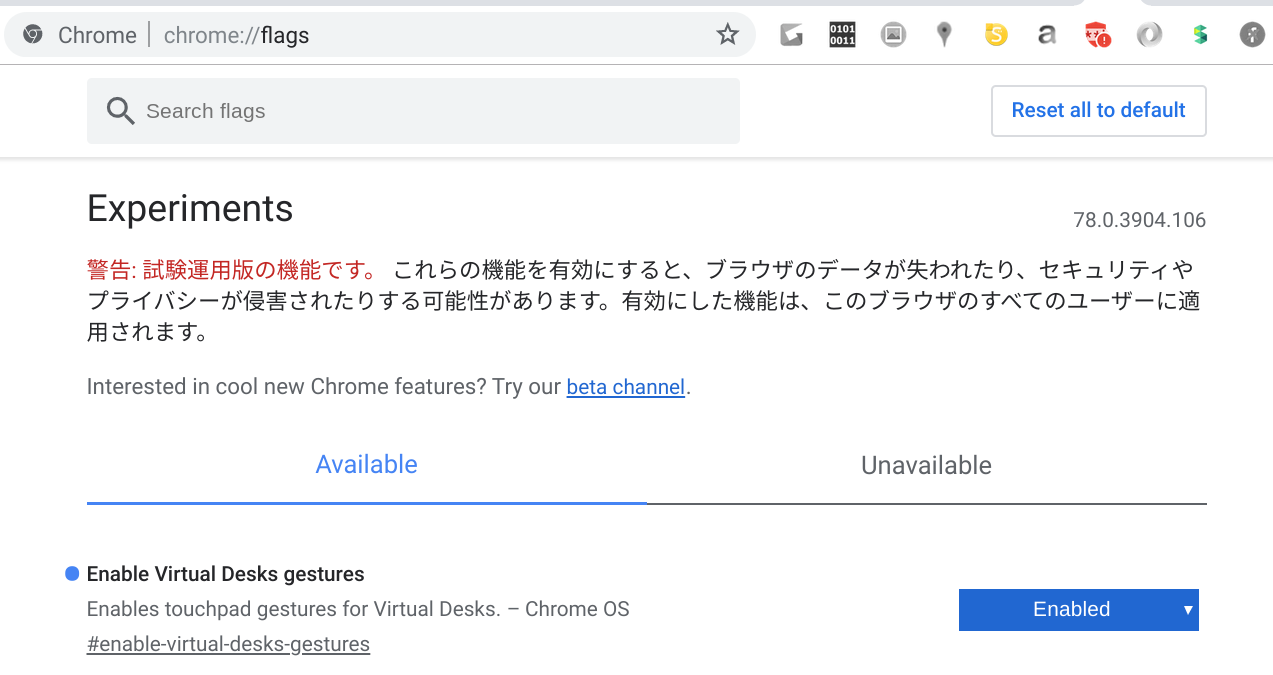Open the map pin extension icon

coord(944,35)
